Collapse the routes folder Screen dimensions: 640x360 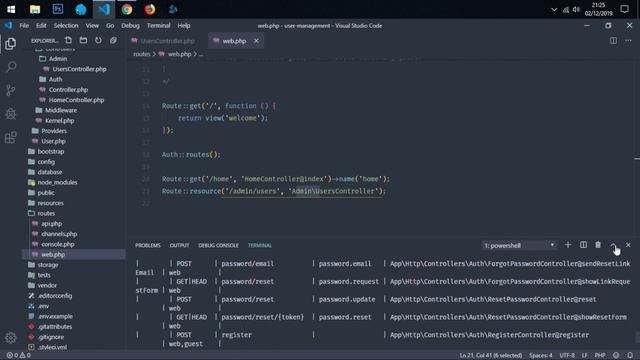[46, 213]
